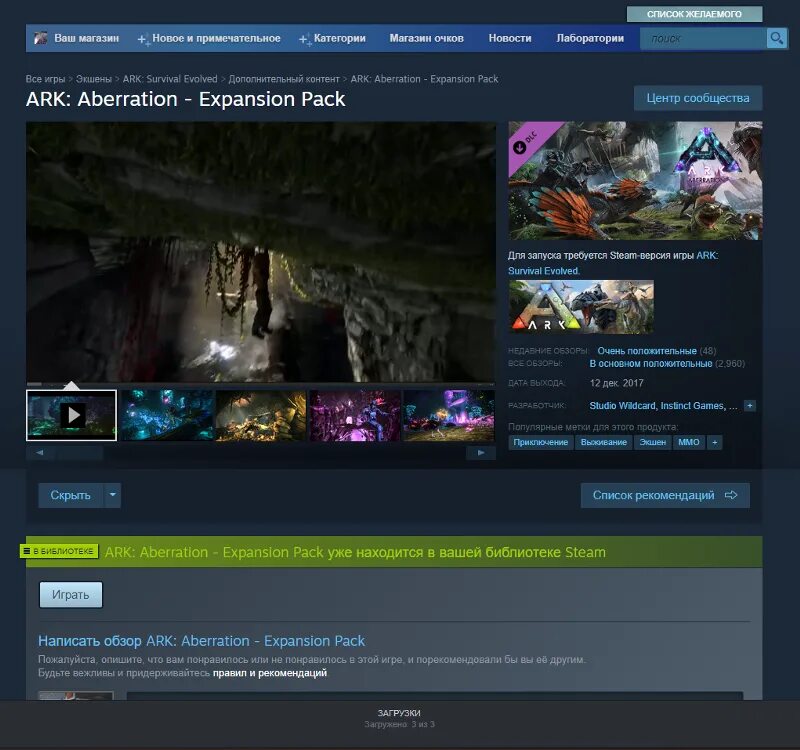
Task: Focus the поиск search field
Action: 703,38
